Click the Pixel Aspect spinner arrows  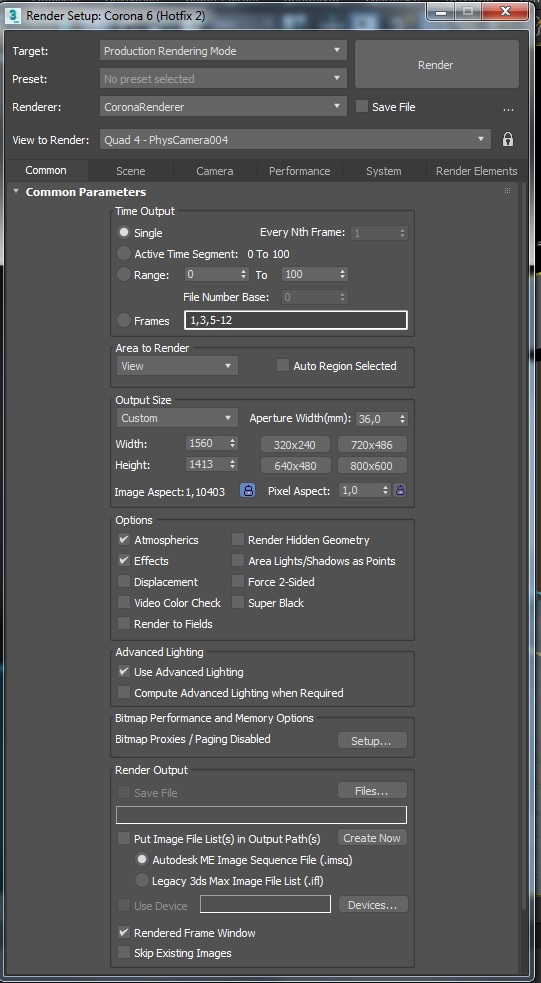[386, 490]
